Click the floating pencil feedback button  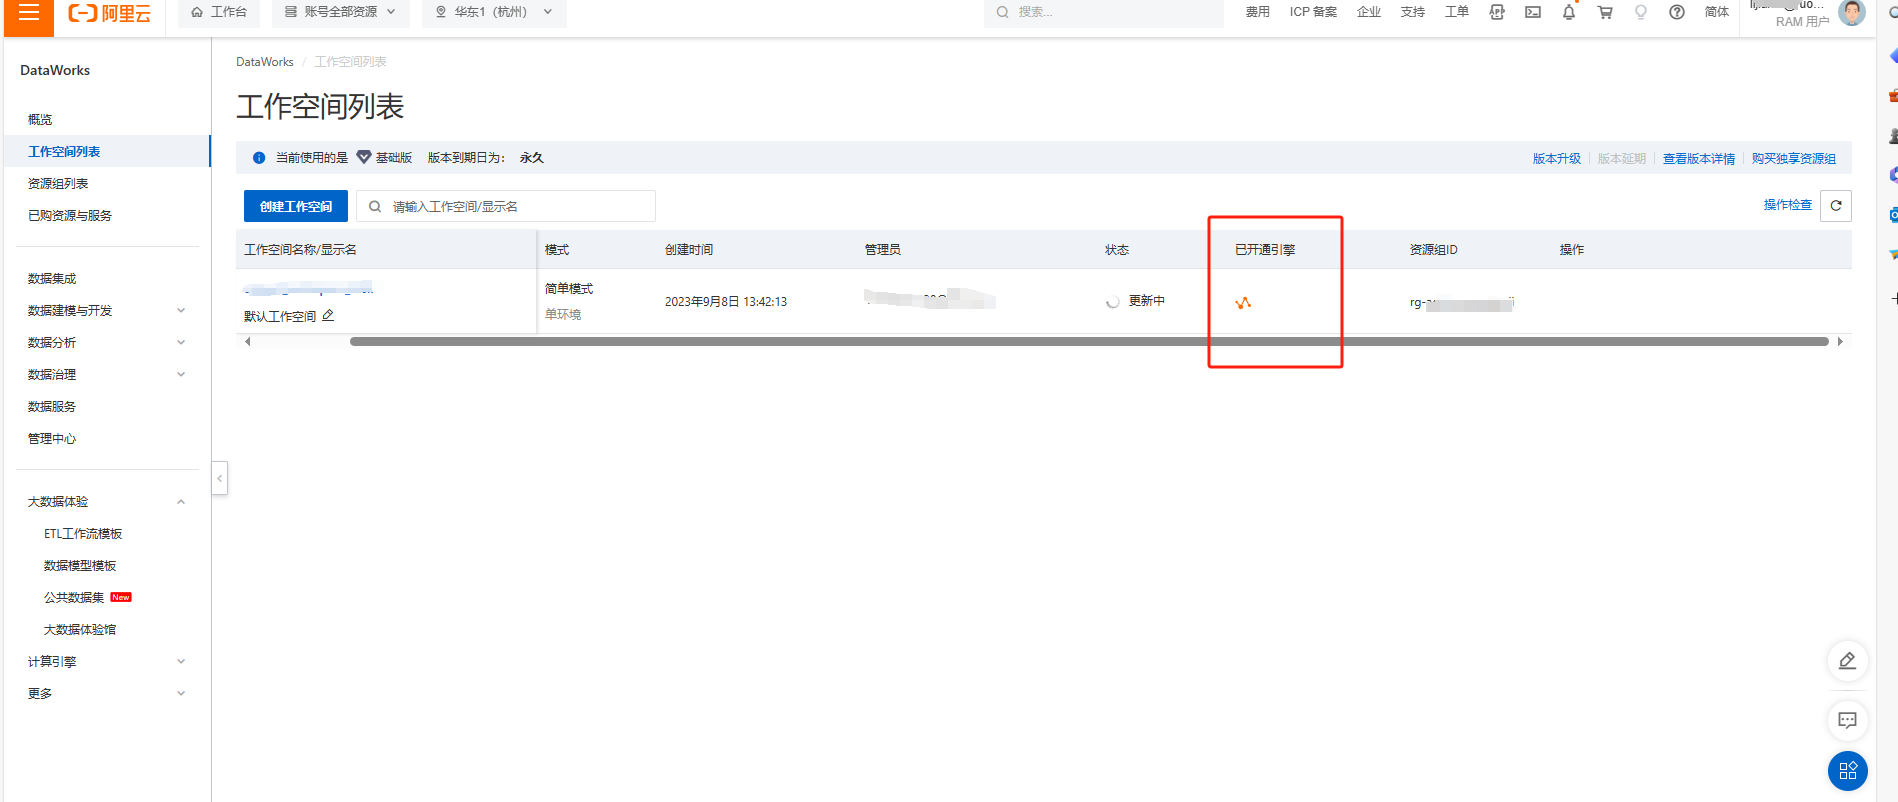click(1848, 661)
